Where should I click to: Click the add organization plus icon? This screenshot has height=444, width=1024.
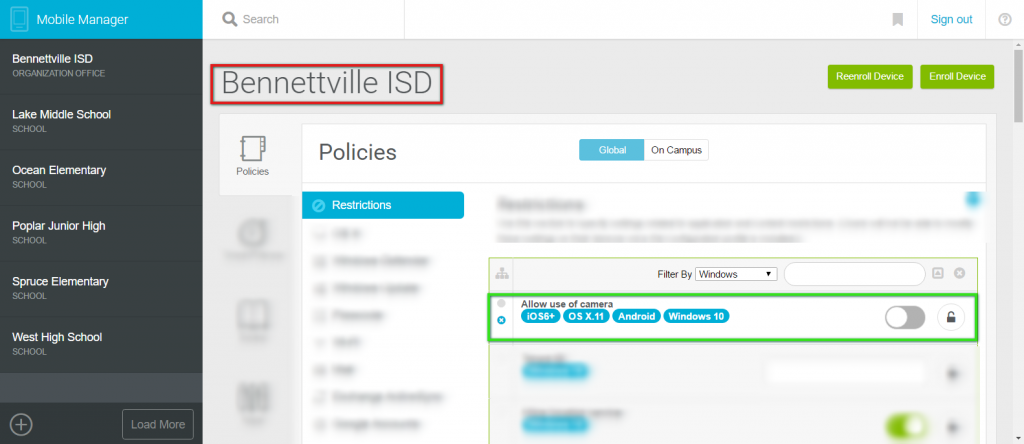click(x=22, y=424)
